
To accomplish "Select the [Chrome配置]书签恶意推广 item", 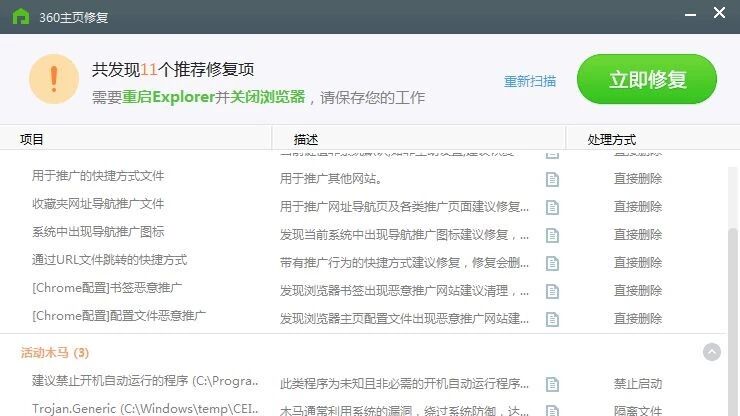I will tap(107, 288).
